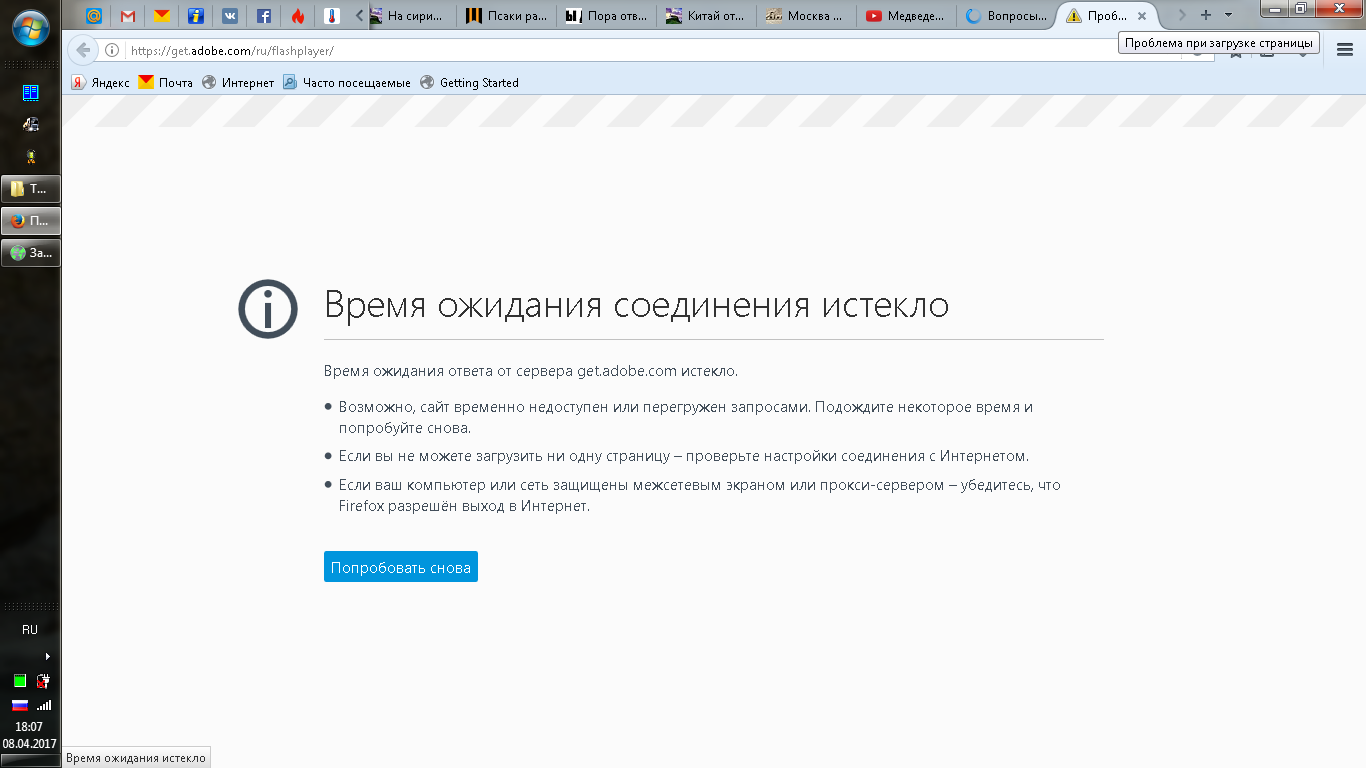The height and width of the screenshot is (768, 1366).
Task: Click the site info icon in address bar
Action: pyautogui.click(x=112, y=50)
